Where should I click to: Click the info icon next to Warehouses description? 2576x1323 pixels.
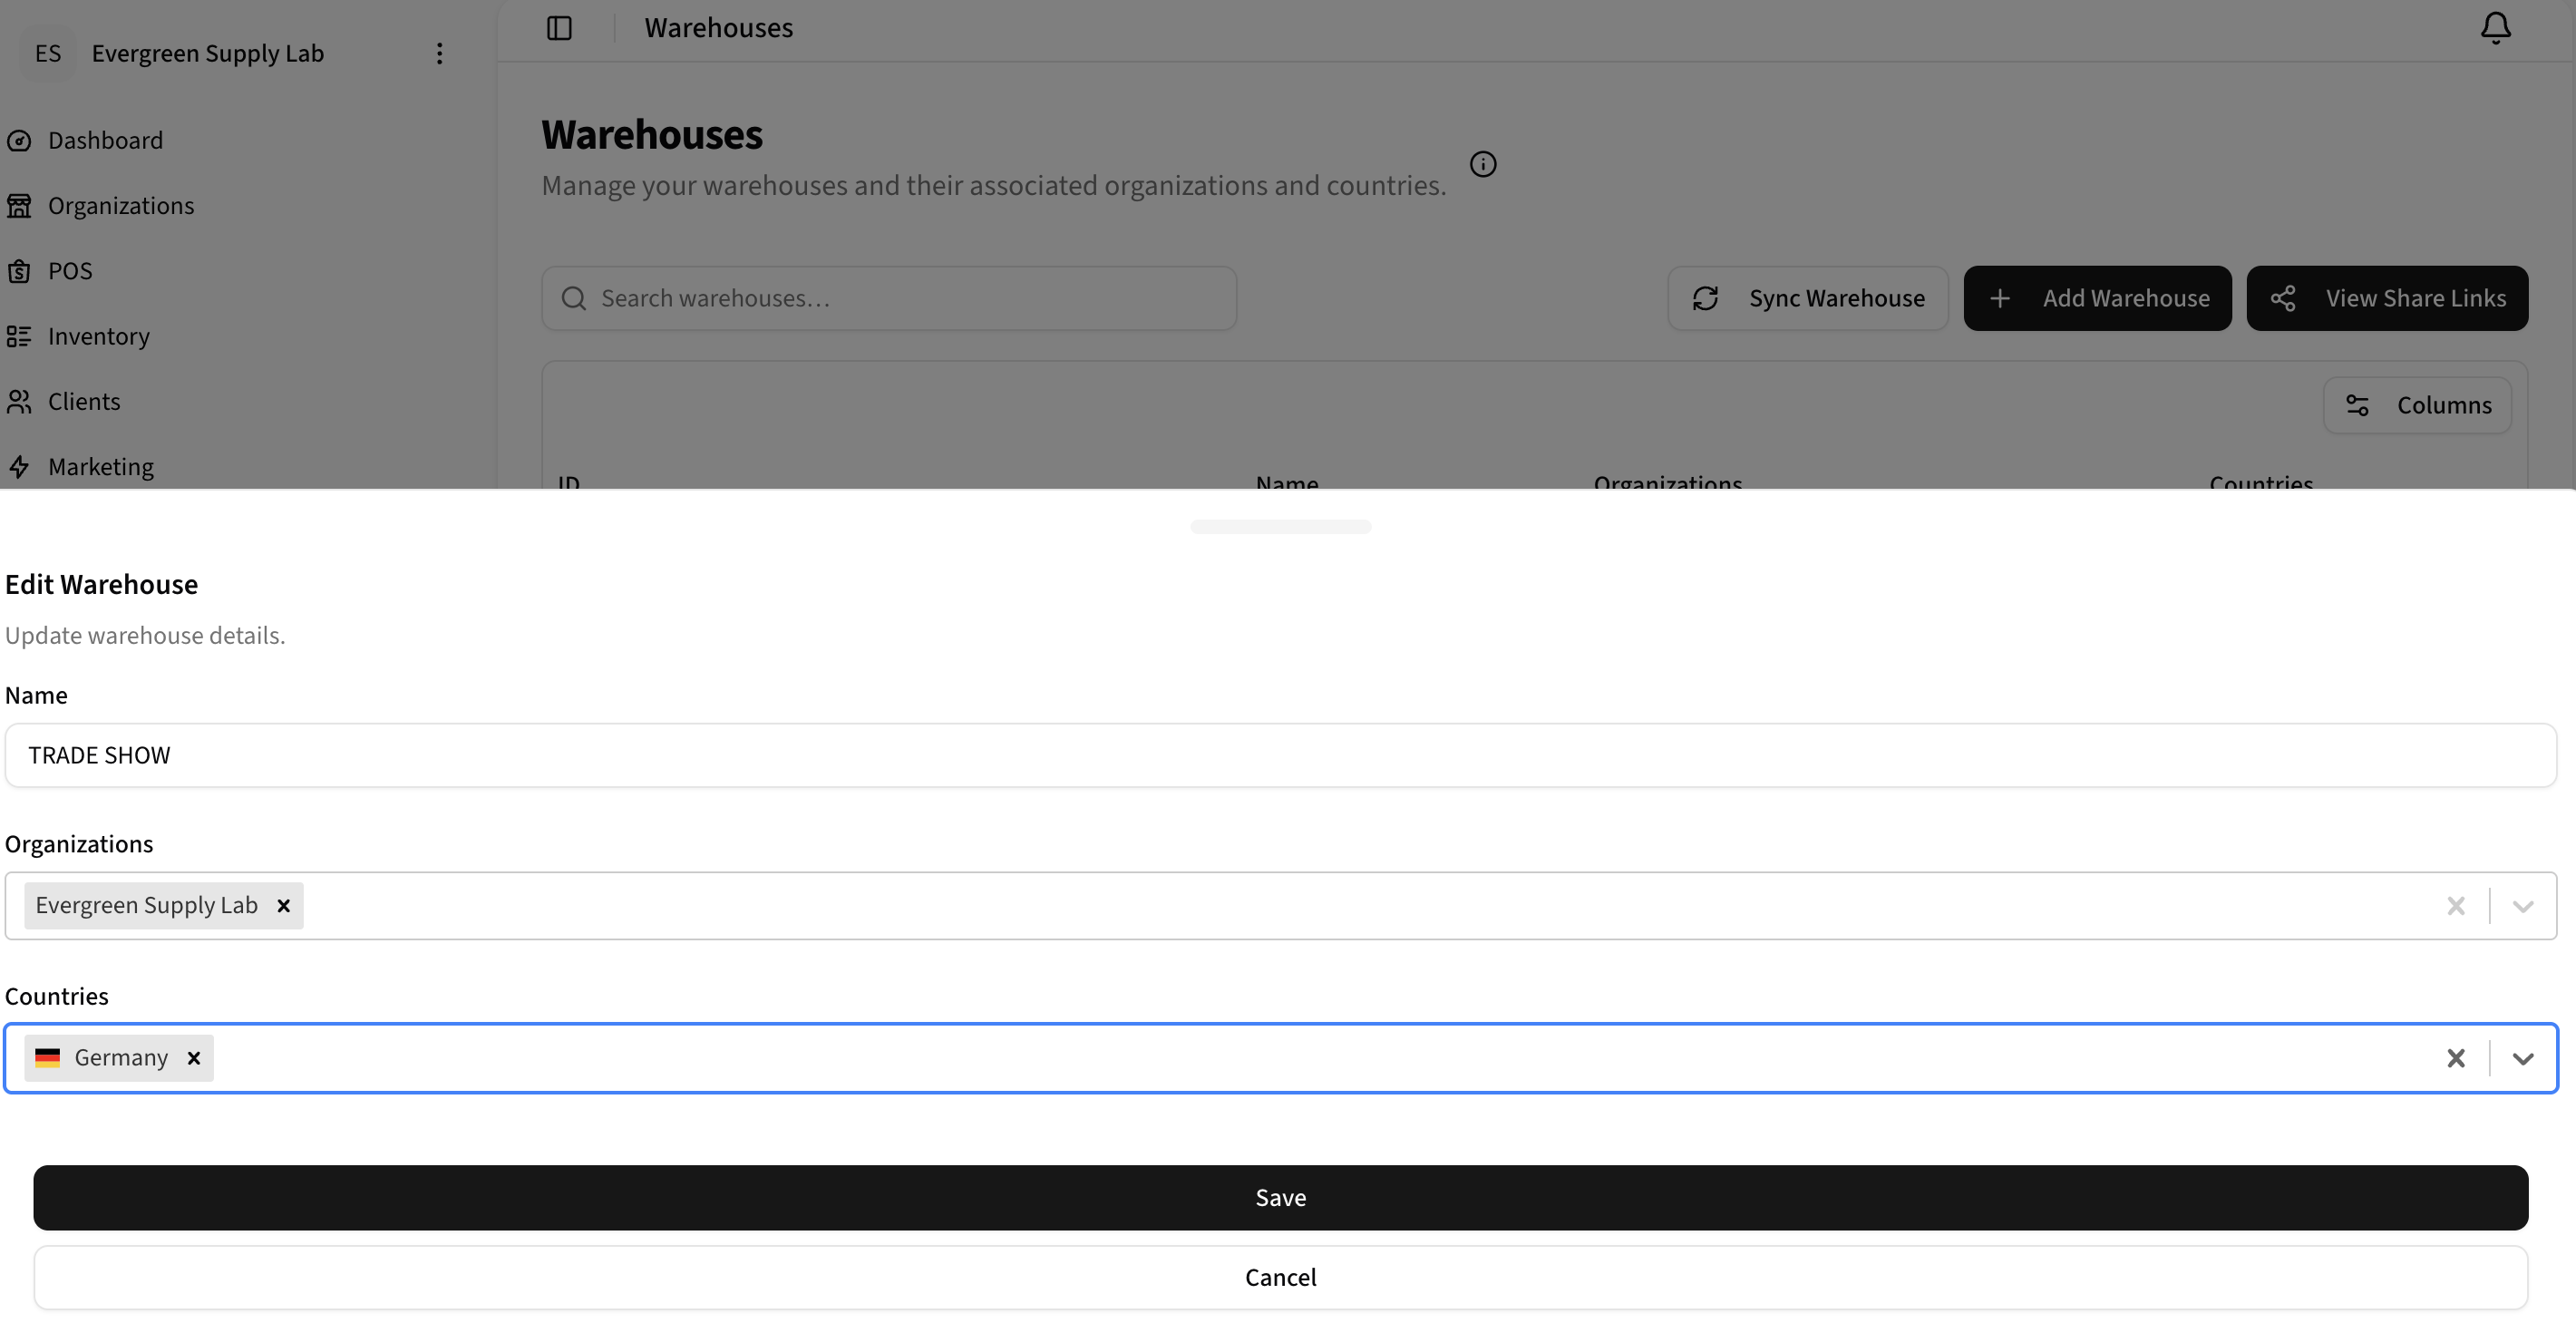[1483, 164]
